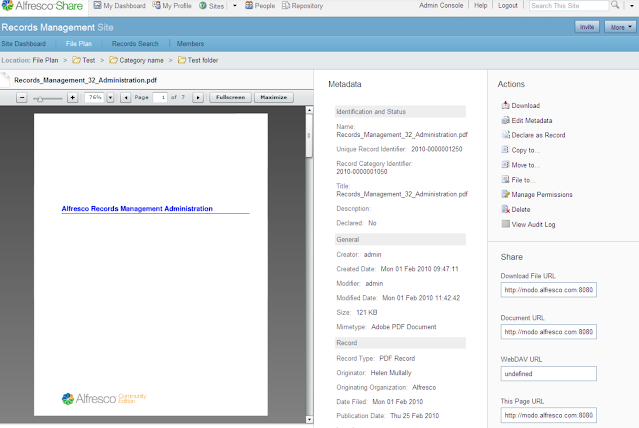Click the Maximize button
The width and height of the screenshot is (639, 428).
273,97
